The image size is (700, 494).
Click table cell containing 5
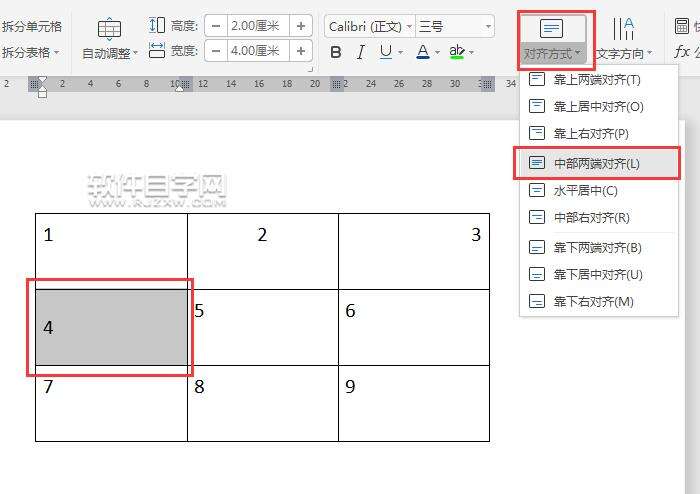click(x=263, y=328)
